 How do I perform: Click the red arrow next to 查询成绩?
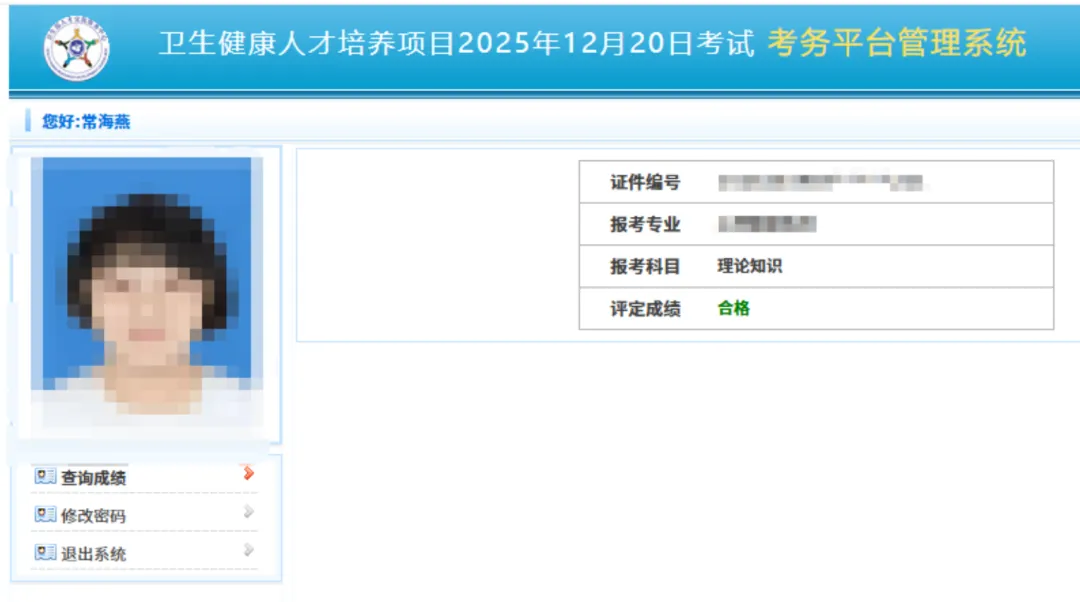point(249,473)
